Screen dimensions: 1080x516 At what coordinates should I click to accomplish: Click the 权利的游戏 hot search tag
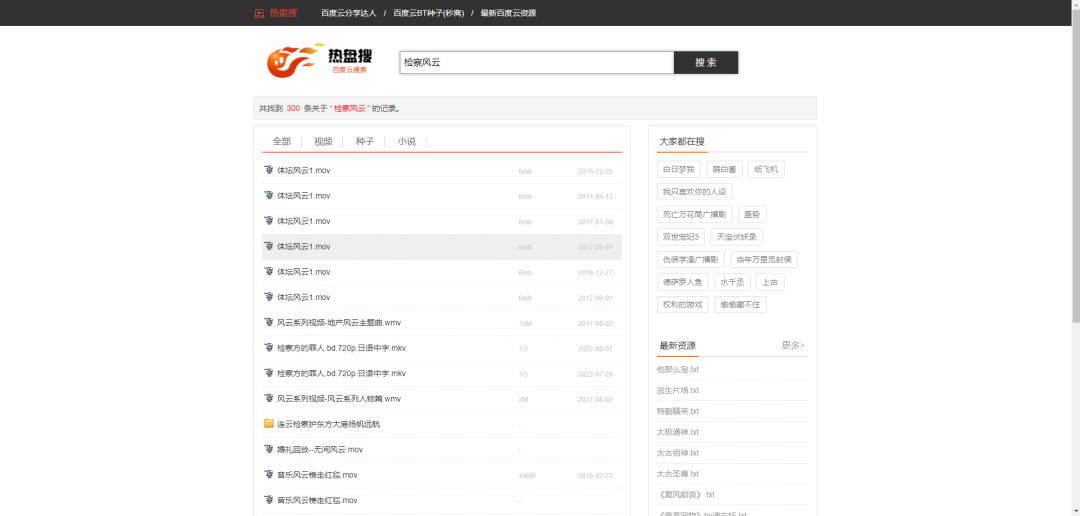(x=683, y=305)
